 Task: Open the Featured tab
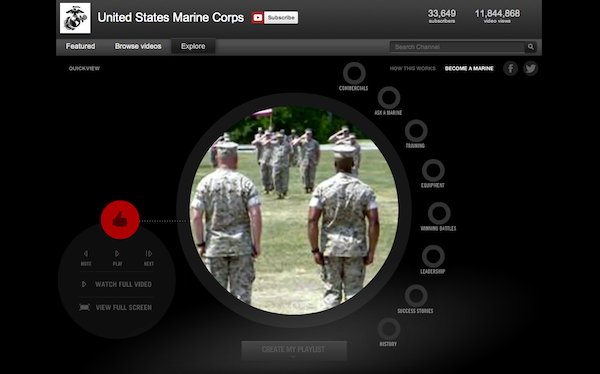(80, 46)
